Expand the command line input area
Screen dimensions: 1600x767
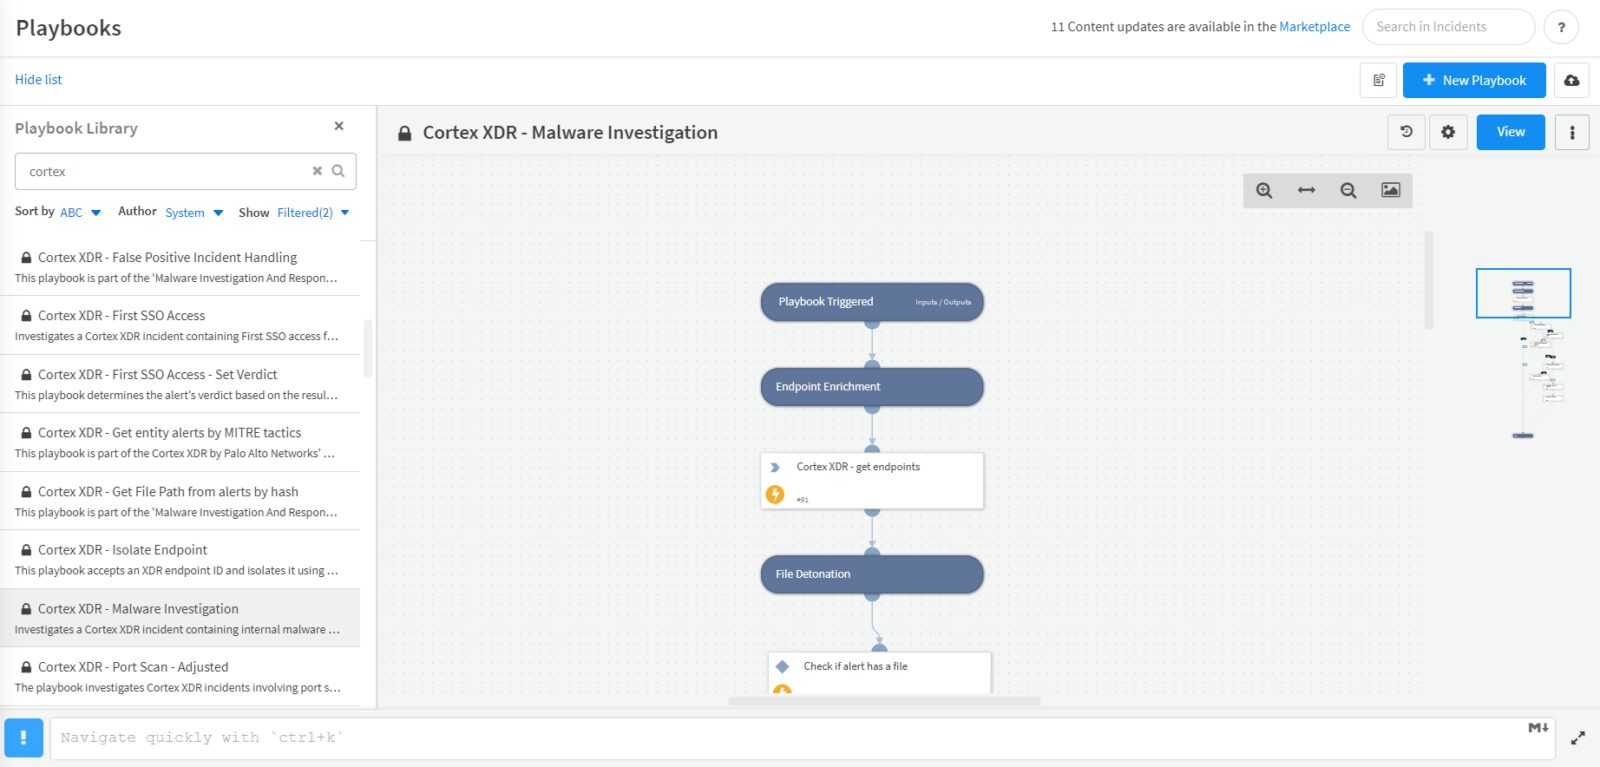click(1578, 738)
